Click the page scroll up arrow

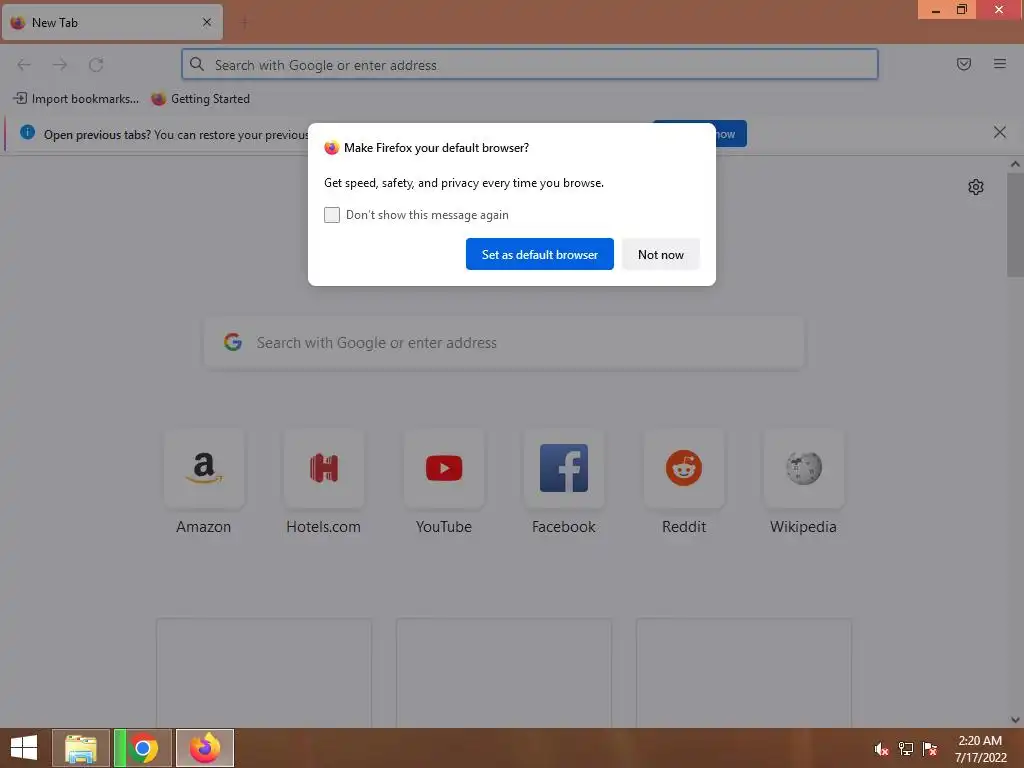pyautogui.click(x=1015, y=164)
